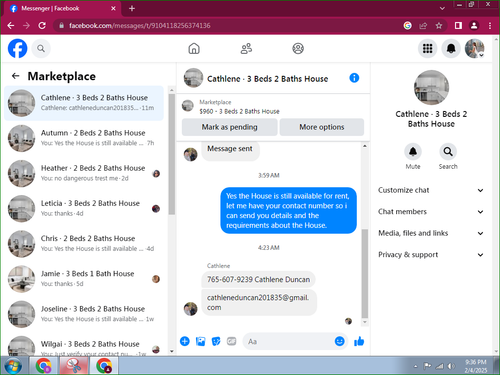Toggle the conversation information icon
500x375 pixels.
point(354,78)
